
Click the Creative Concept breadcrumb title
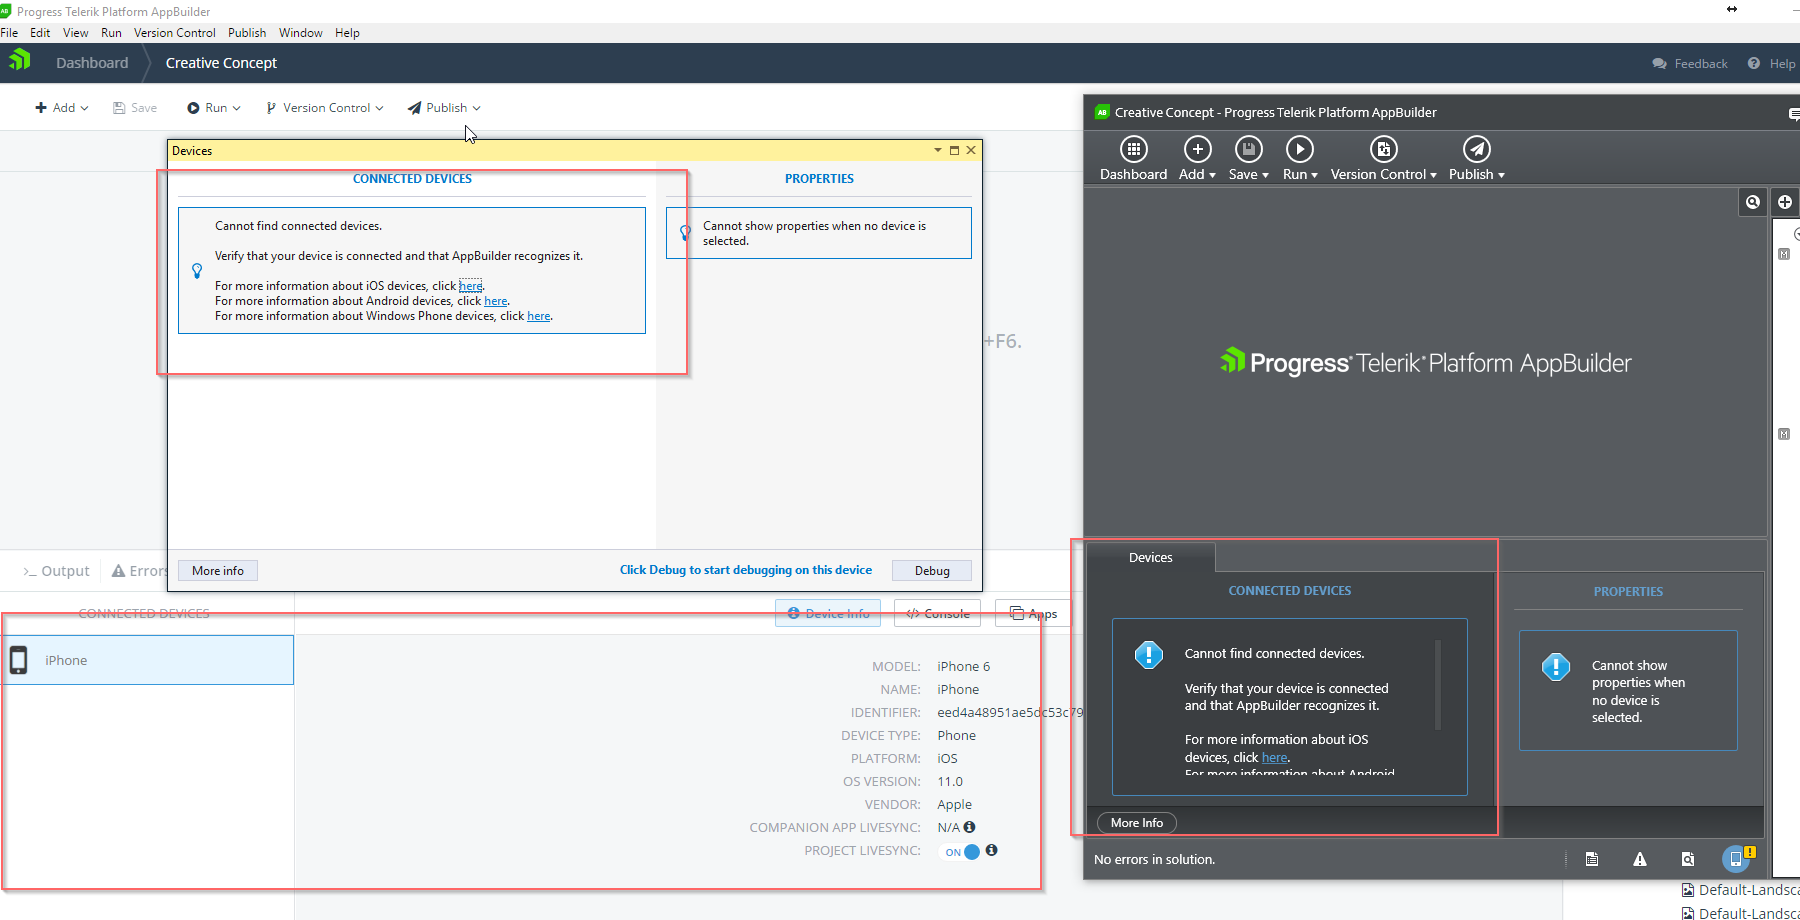pyautogui.click(x=221, y=62)
